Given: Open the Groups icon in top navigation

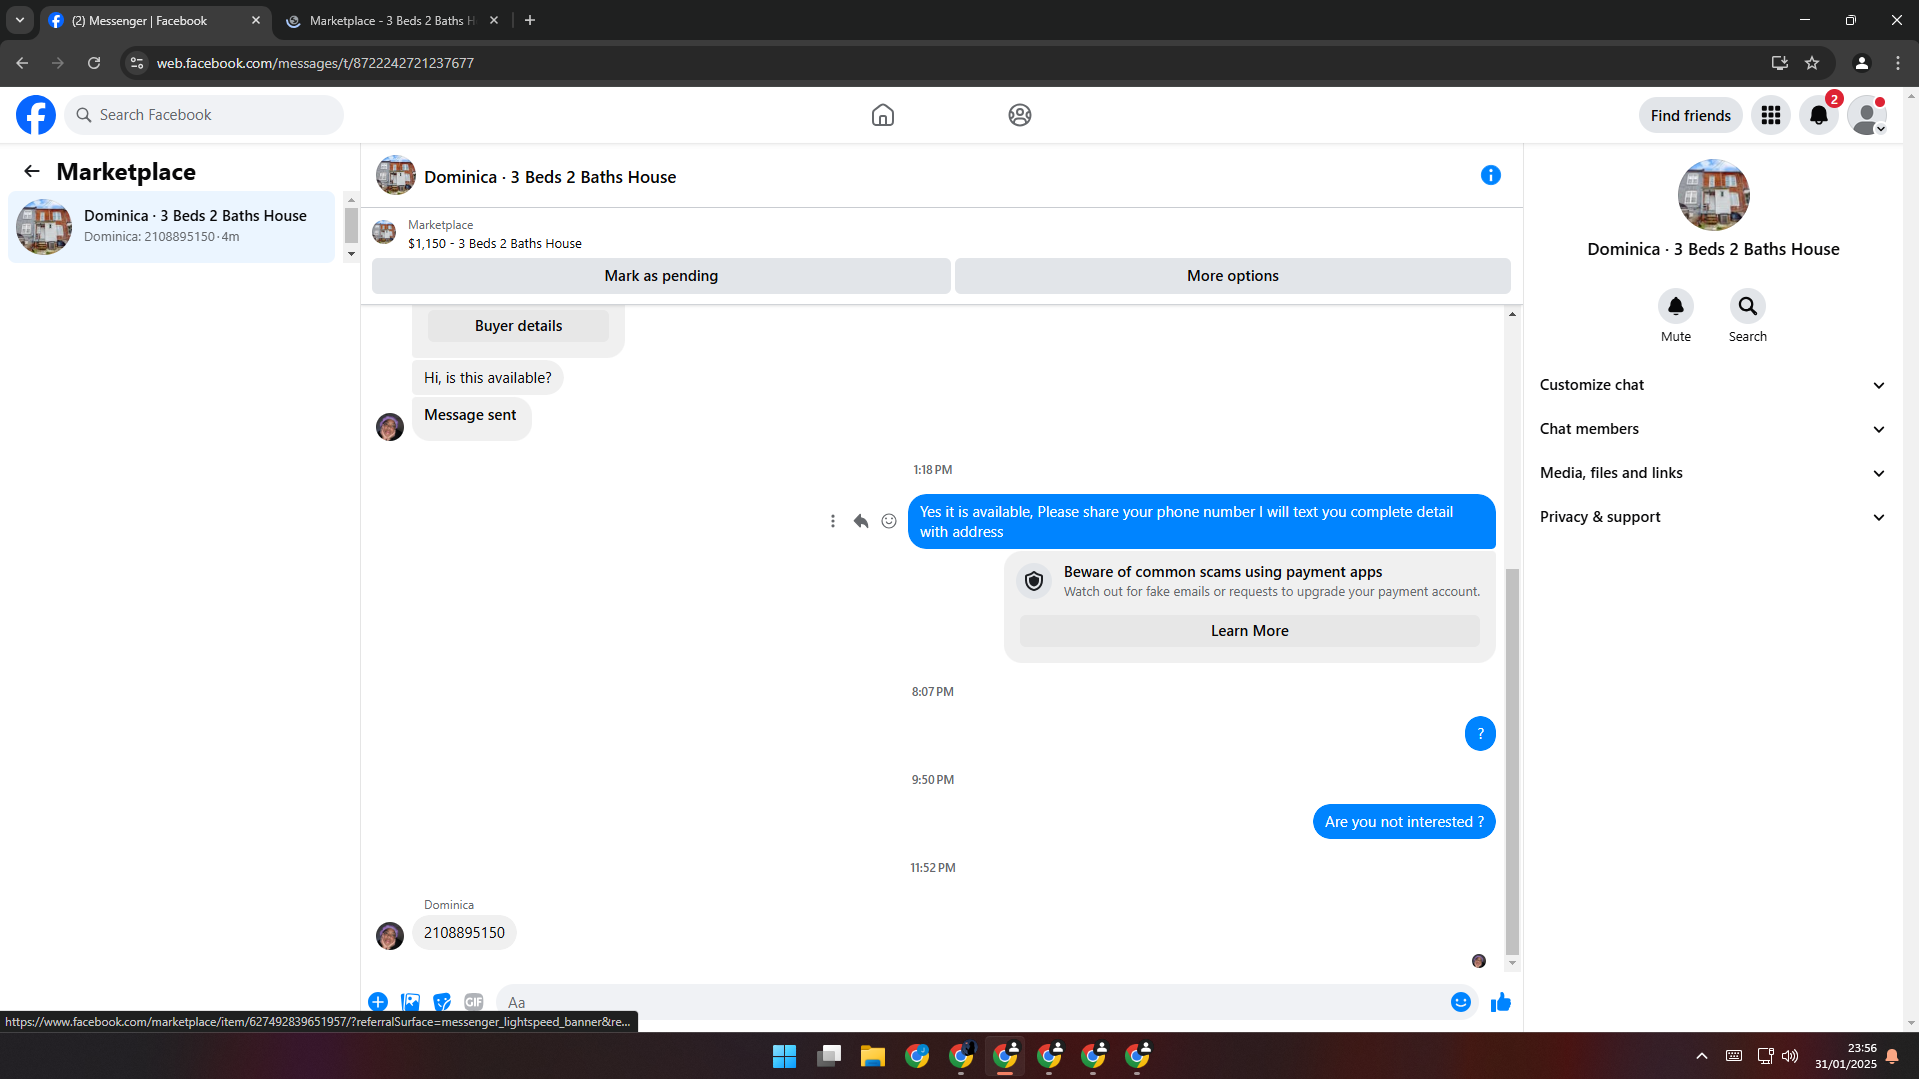Looking at the screenshot, I should pos(1020,115).
